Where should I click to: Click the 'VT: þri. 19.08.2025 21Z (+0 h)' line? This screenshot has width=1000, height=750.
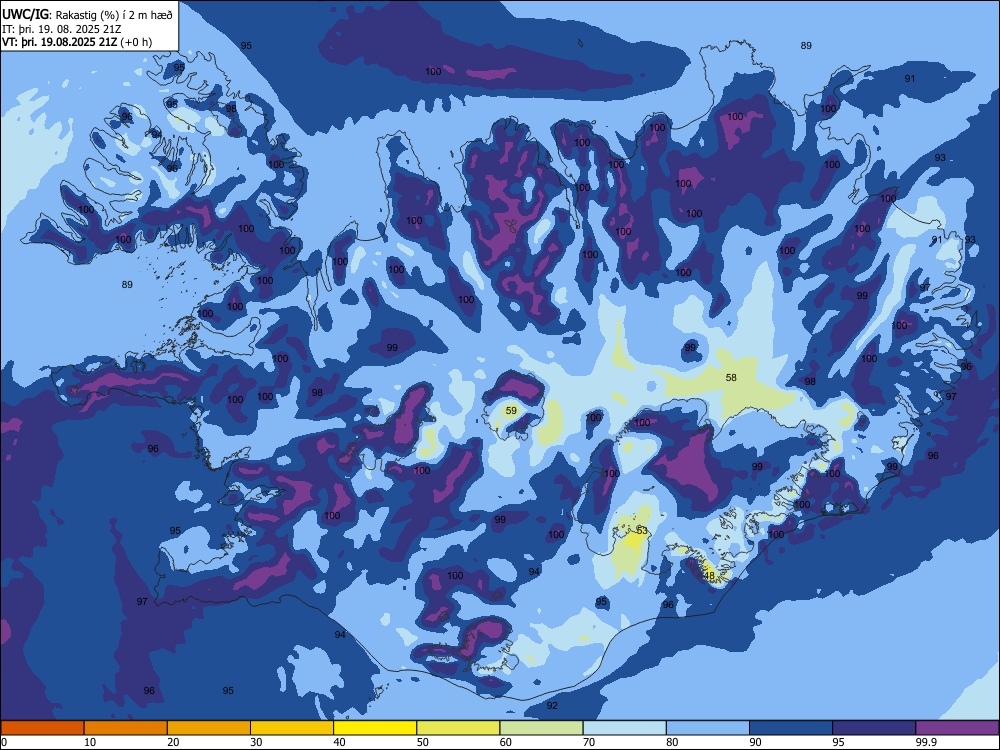tap(77, 42)
